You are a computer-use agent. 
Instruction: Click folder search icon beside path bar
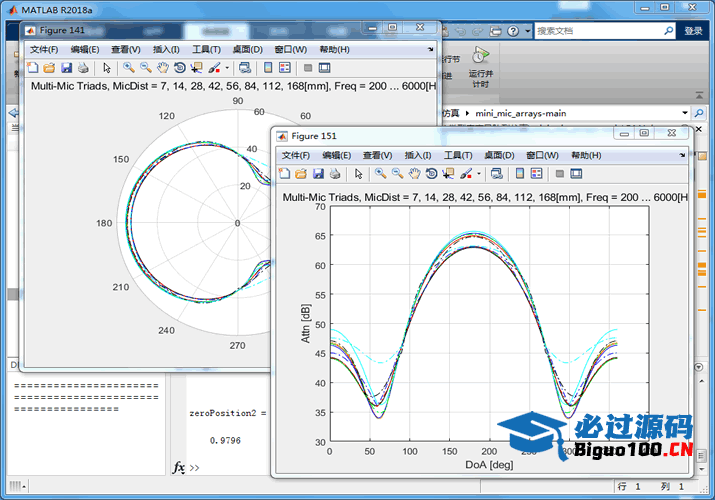point(699,113)
